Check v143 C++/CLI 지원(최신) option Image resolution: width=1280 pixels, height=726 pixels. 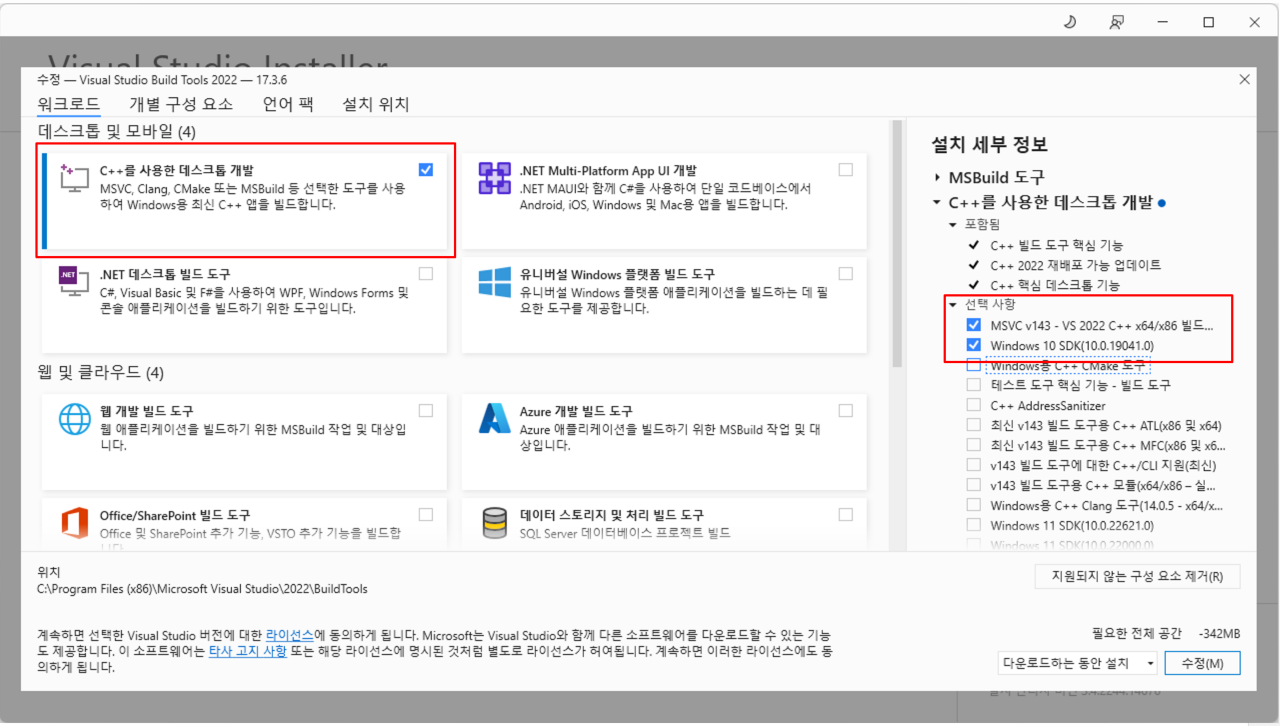974,465
